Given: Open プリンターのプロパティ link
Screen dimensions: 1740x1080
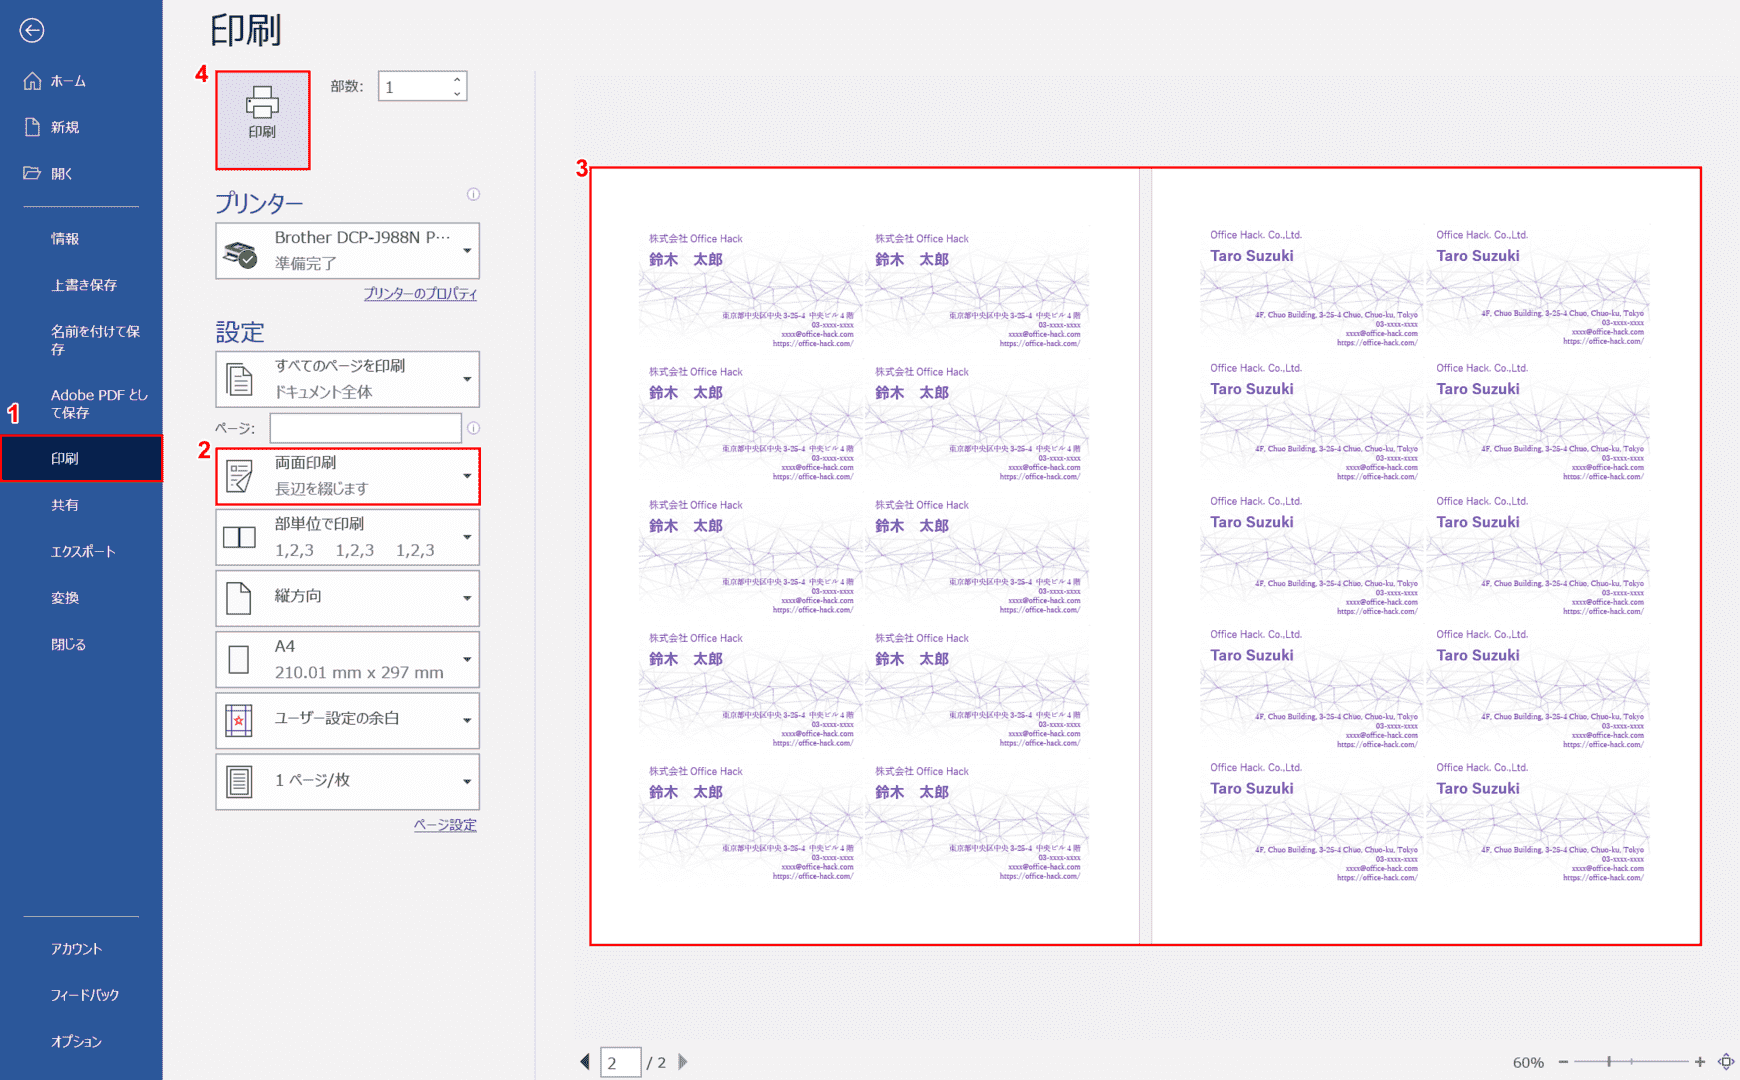Looking at the screenshot, I should tap(420, 294).
